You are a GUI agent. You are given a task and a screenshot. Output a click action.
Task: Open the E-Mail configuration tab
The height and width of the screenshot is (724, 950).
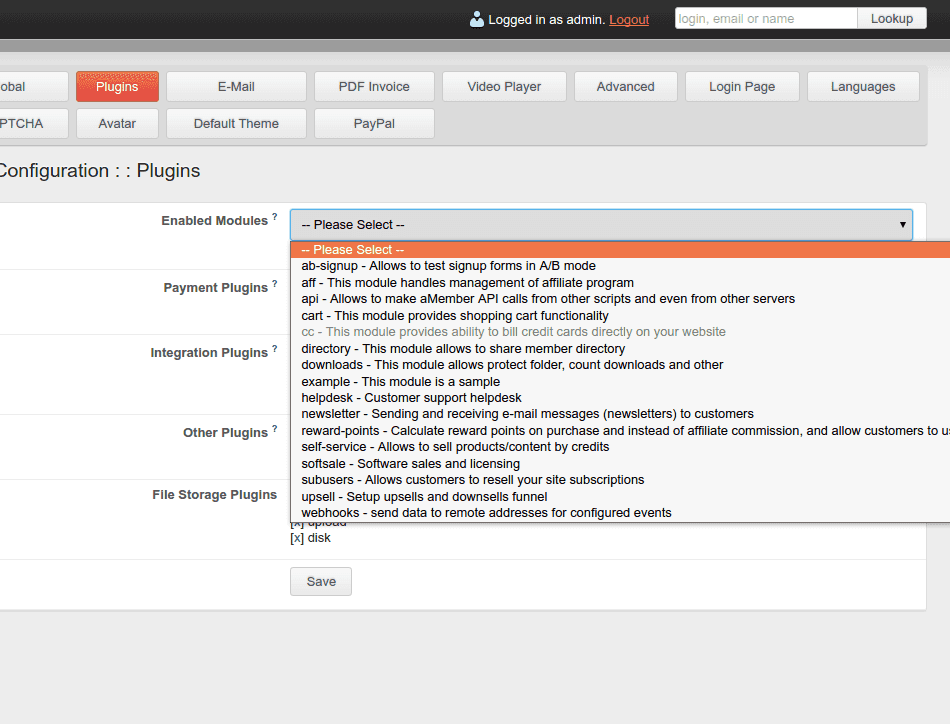tap(236, 87)
